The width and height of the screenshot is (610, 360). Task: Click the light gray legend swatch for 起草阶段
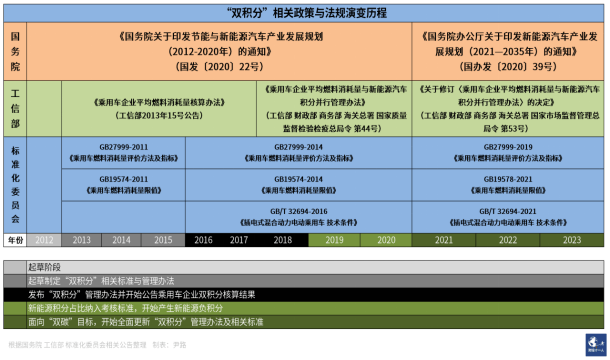[15, 267]
